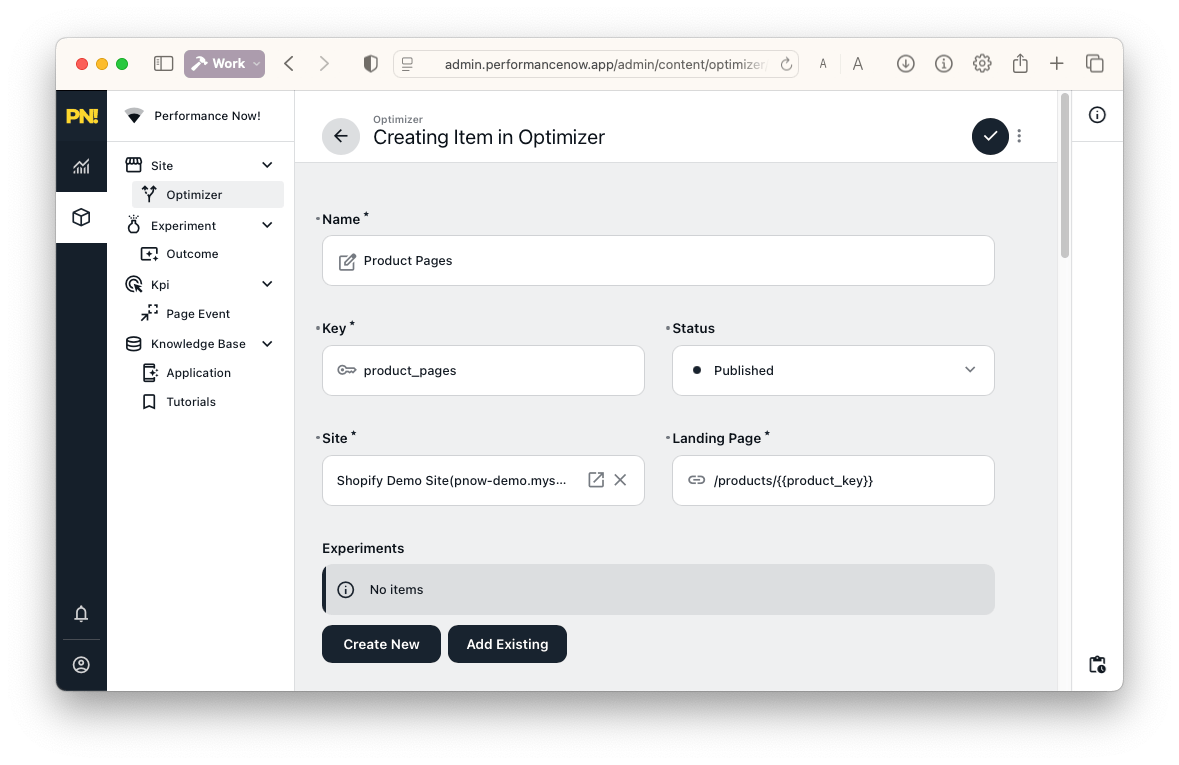The image size is (1179, 765).
Task: Focus the Key field product_pages
Action: point(483,370)
